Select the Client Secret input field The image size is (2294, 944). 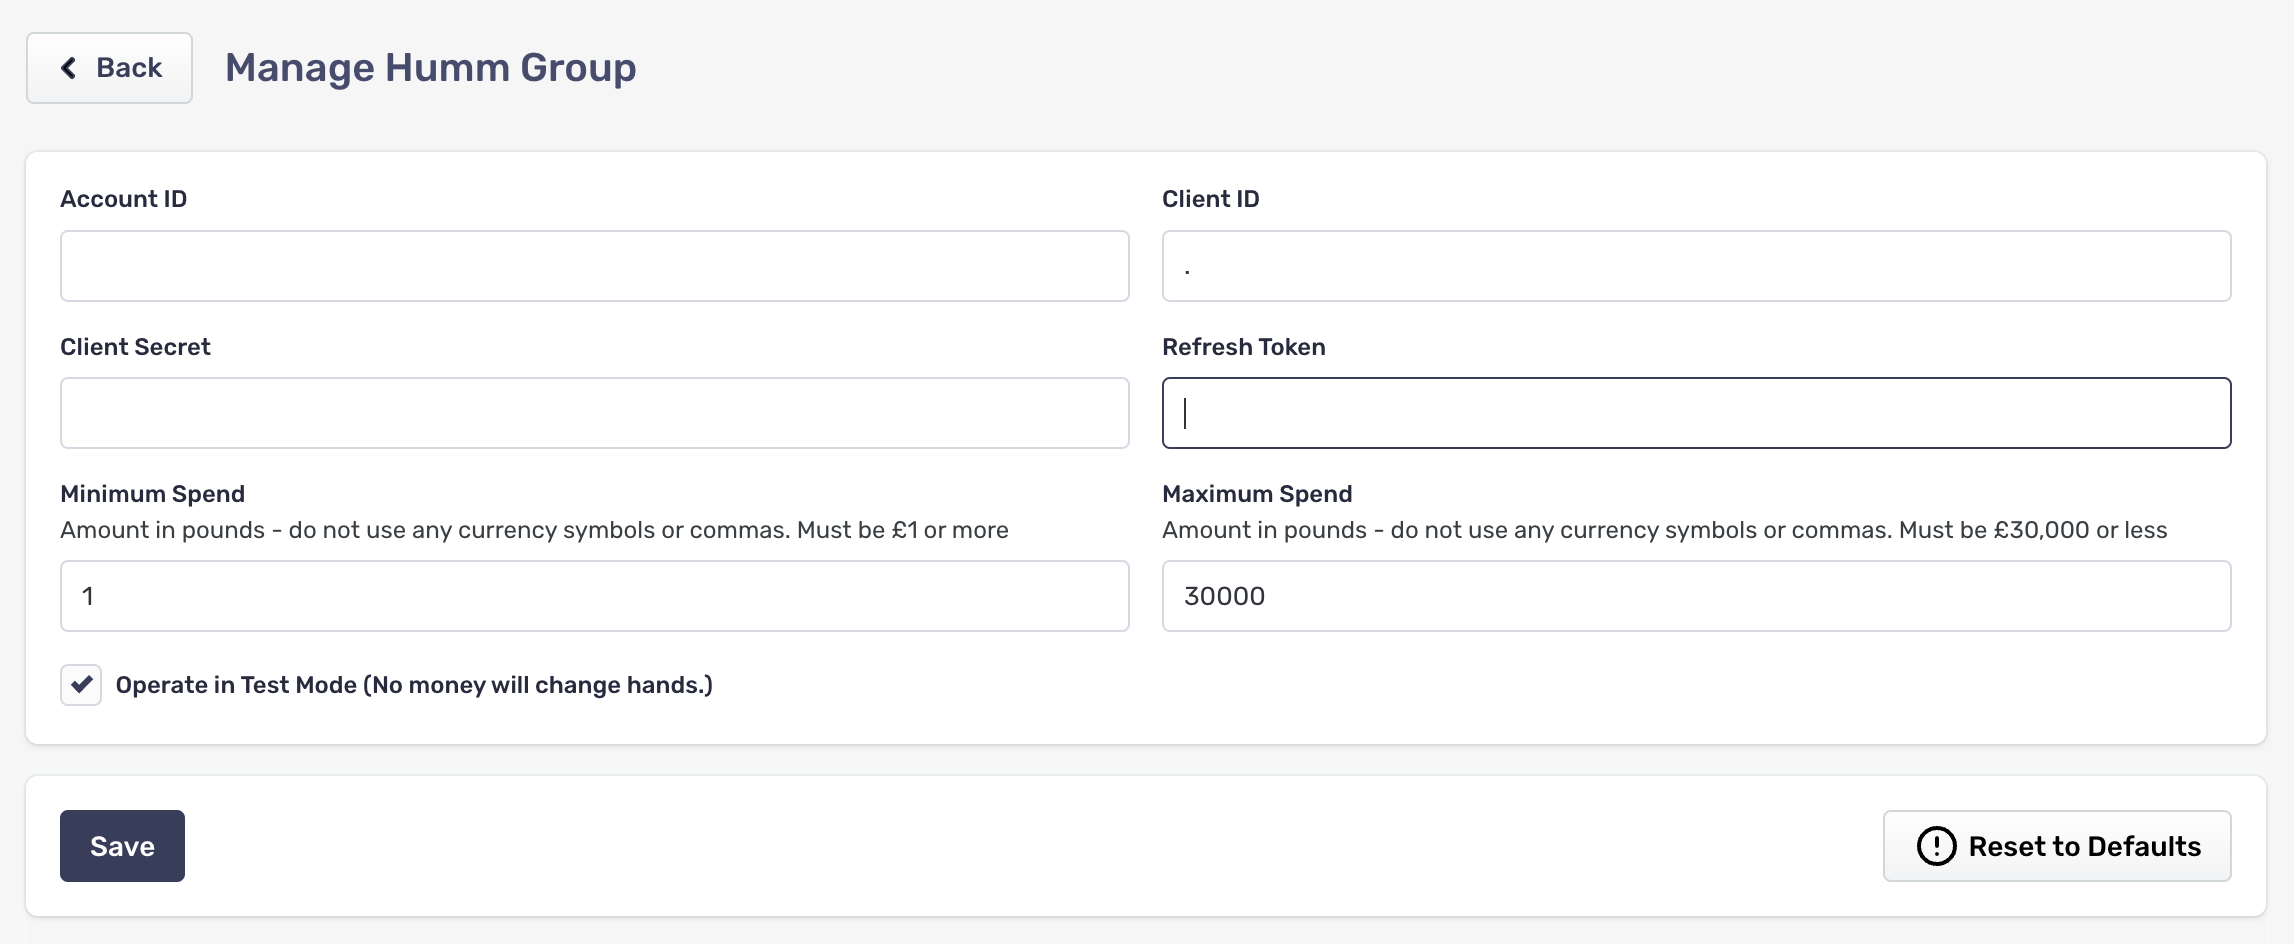594,413
